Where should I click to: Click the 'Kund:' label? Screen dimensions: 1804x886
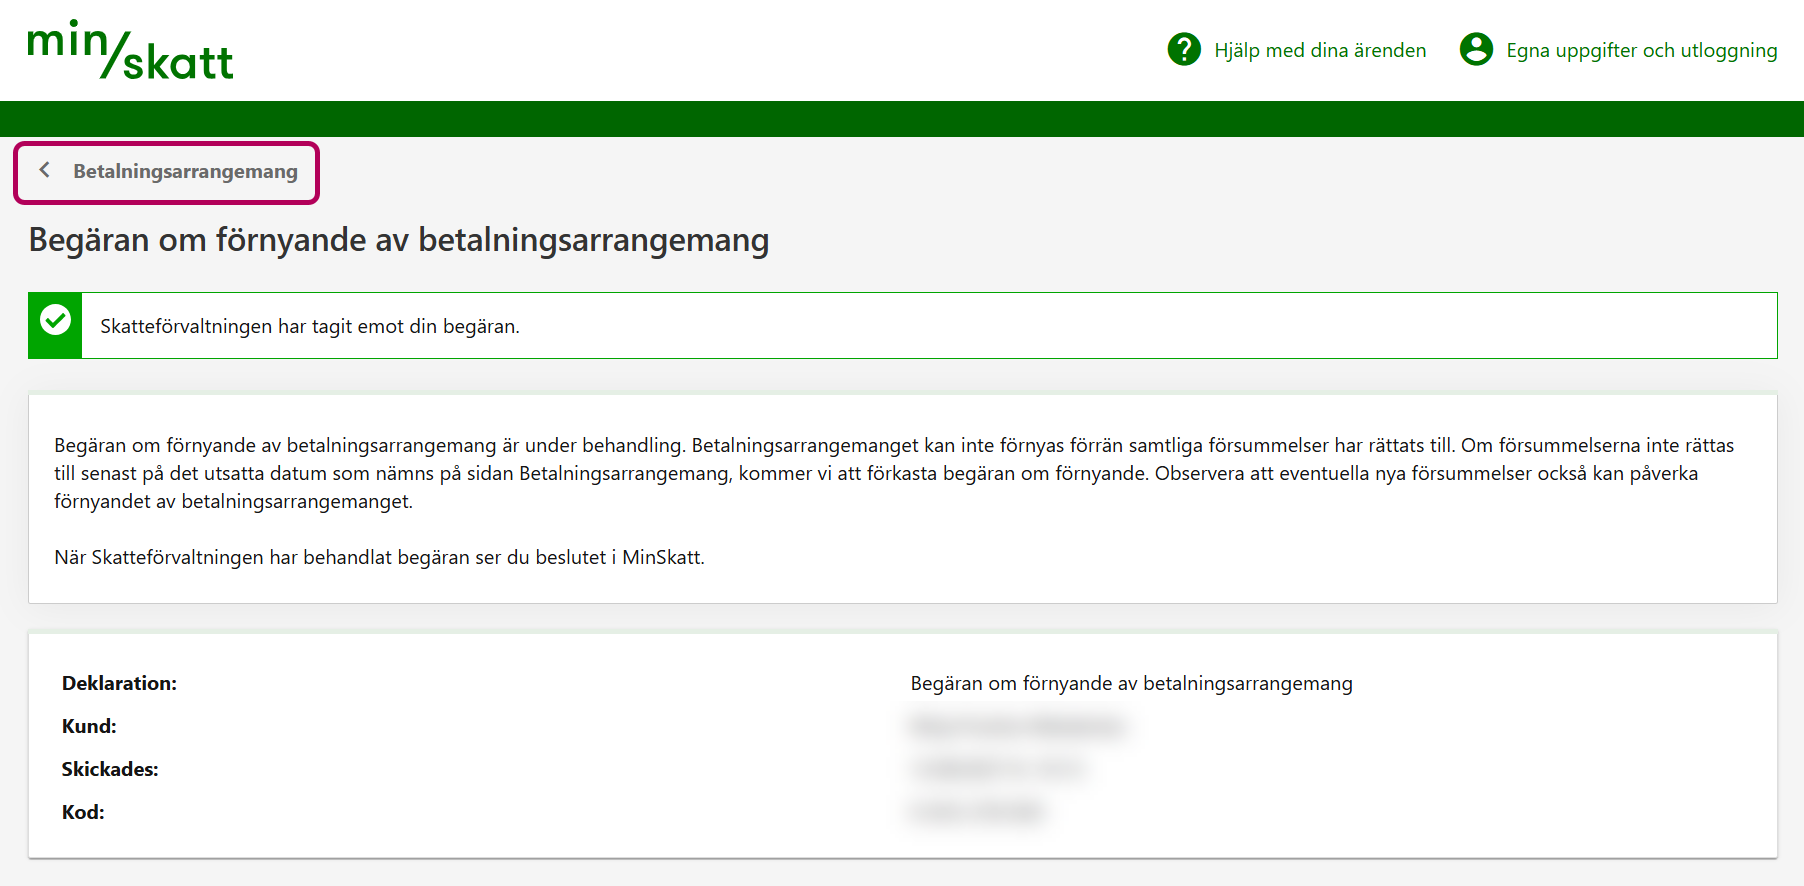pos(89,726)
